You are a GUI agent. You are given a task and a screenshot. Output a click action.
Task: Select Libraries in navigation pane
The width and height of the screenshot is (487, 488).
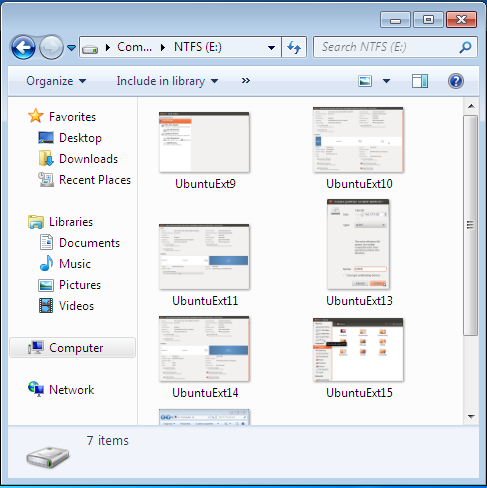71,222
